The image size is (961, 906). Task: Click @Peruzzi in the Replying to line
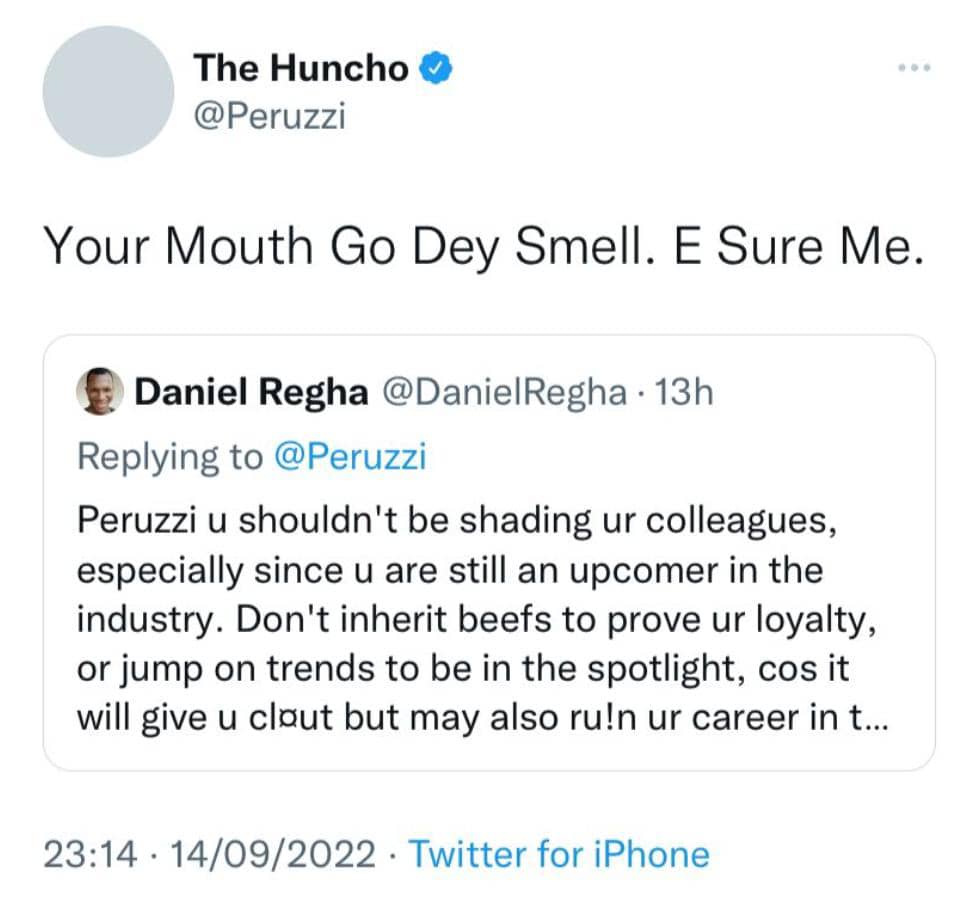coord(349,456)
